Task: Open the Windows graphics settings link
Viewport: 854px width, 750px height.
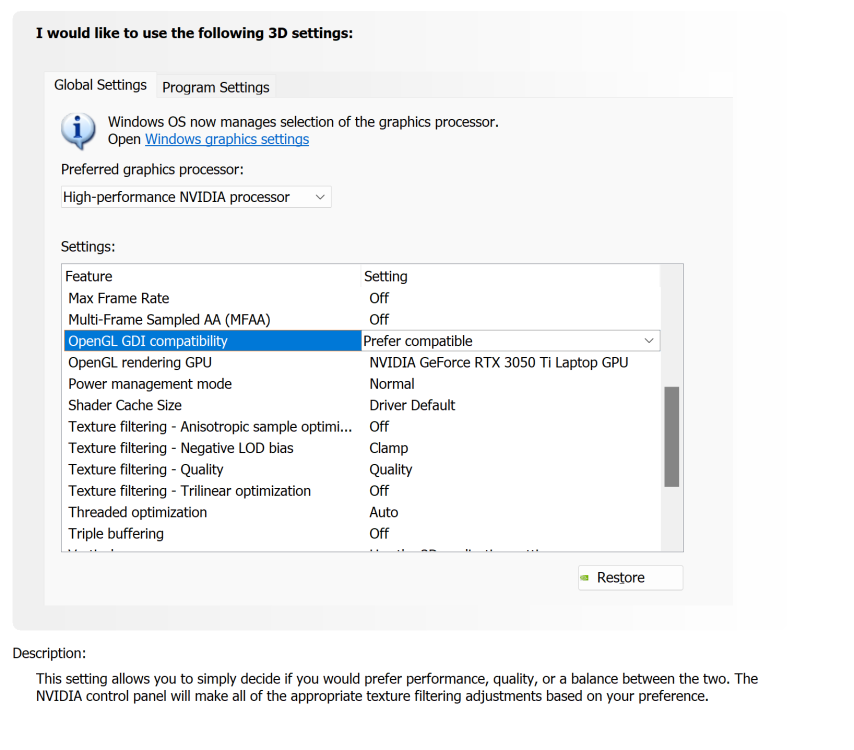Action: [227, 139]
